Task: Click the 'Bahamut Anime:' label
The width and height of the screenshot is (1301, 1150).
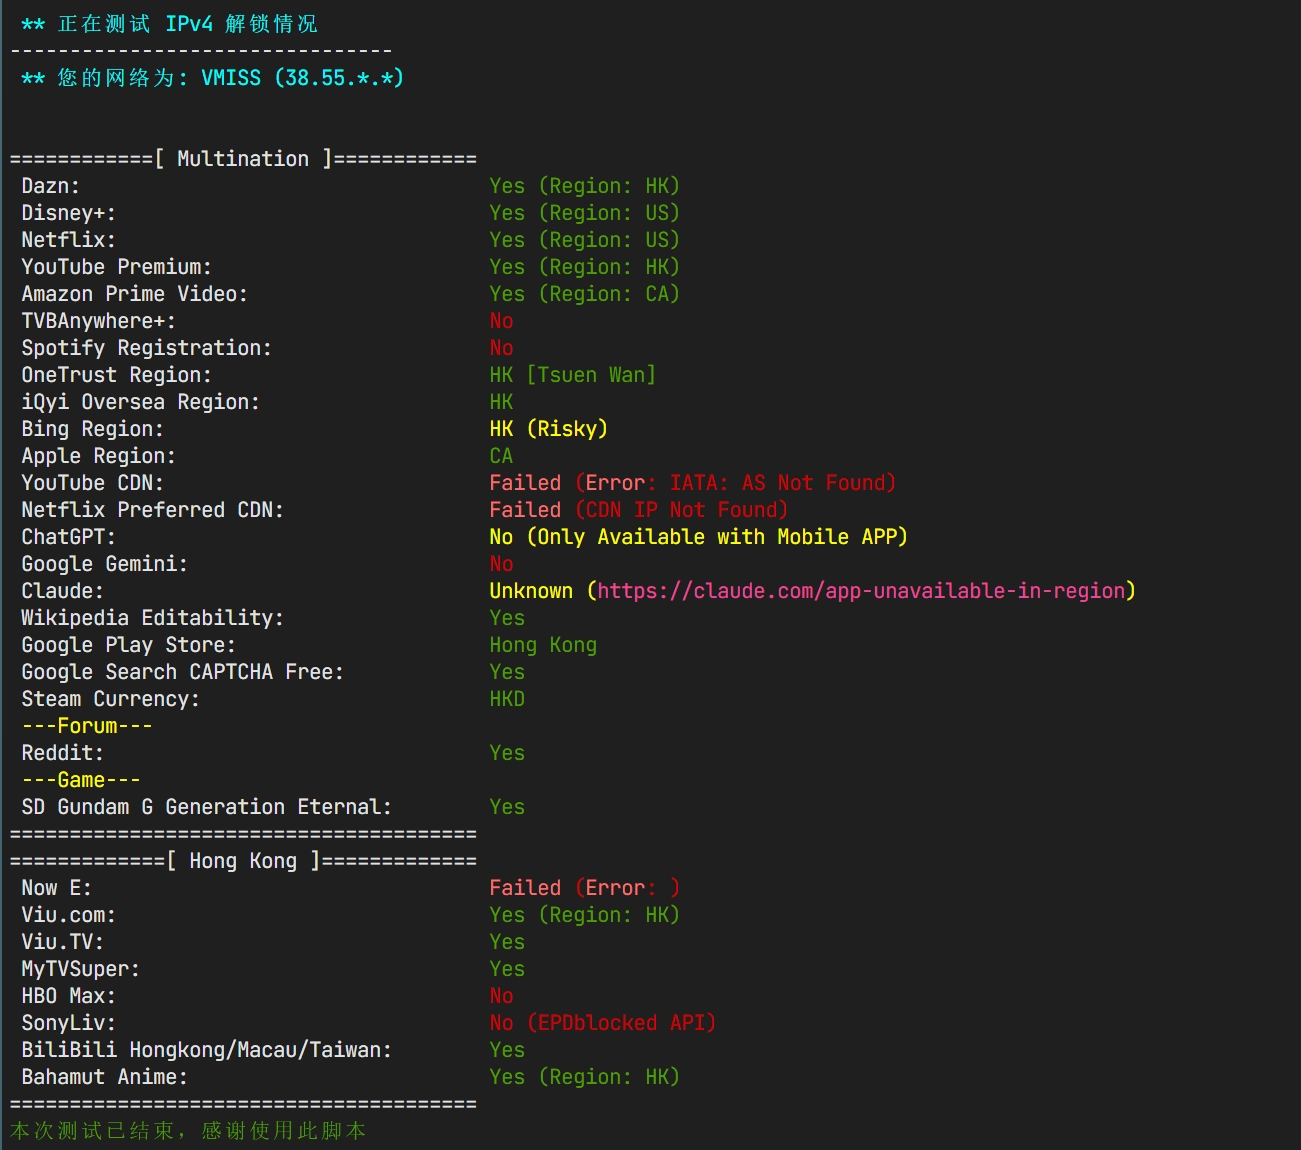Action: click(x=104, y=1077)
